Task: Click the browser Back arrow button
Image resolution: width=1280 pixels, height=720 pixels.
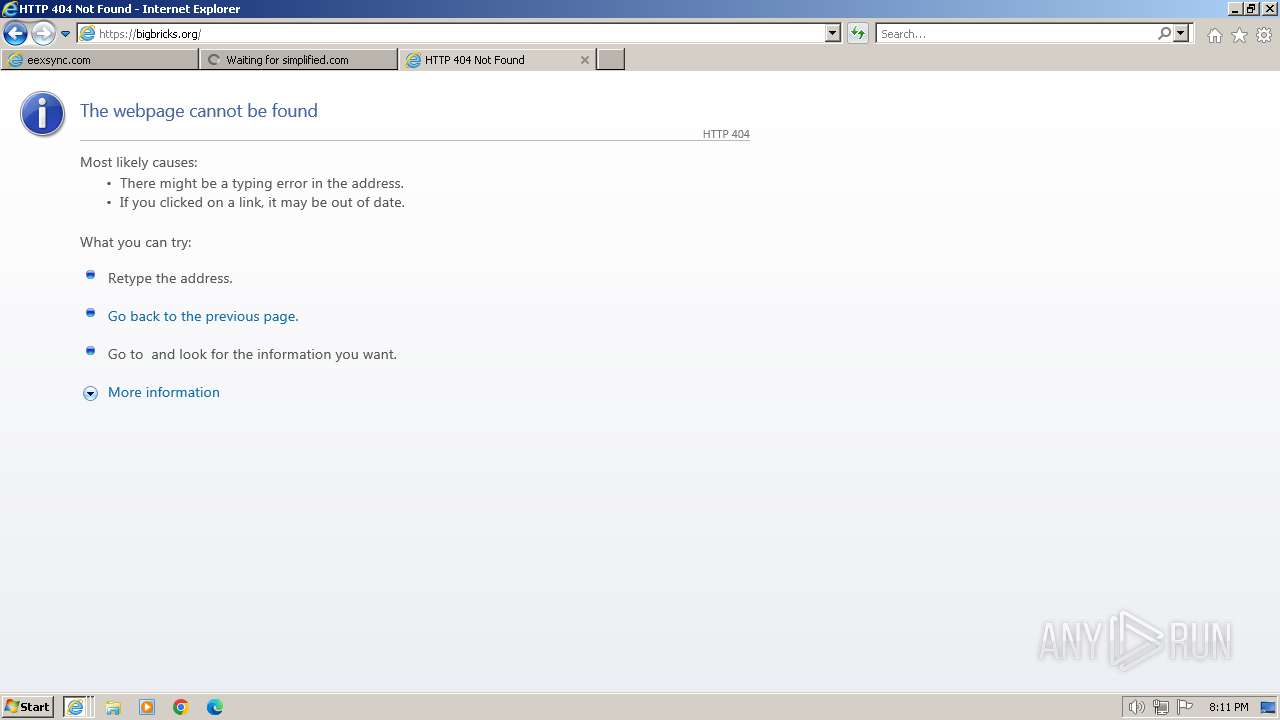Action: (x=15, y=33)
